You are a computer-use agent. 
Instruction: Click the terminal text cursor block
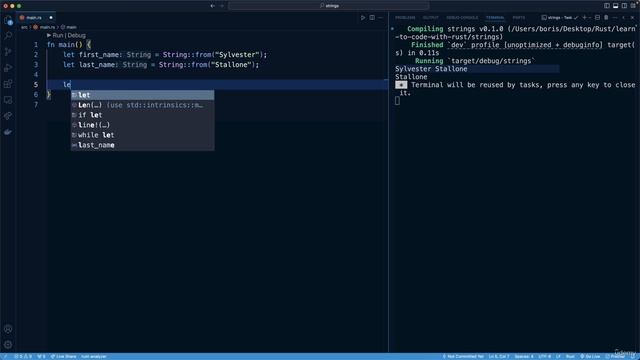pos(397,101)
